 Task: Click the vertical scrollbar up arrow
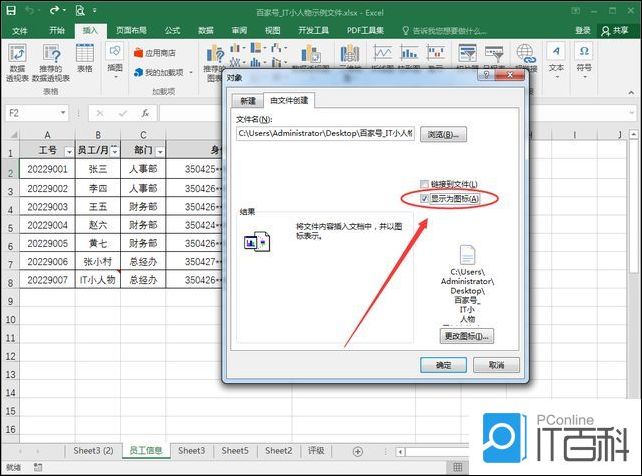(633, 134)
